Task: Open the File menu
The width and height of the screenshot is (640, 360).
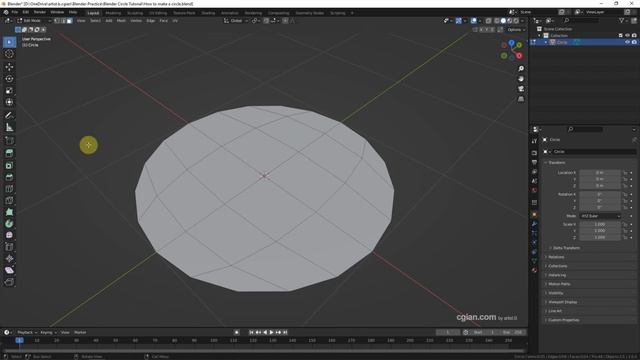Action: coord(15,12)
